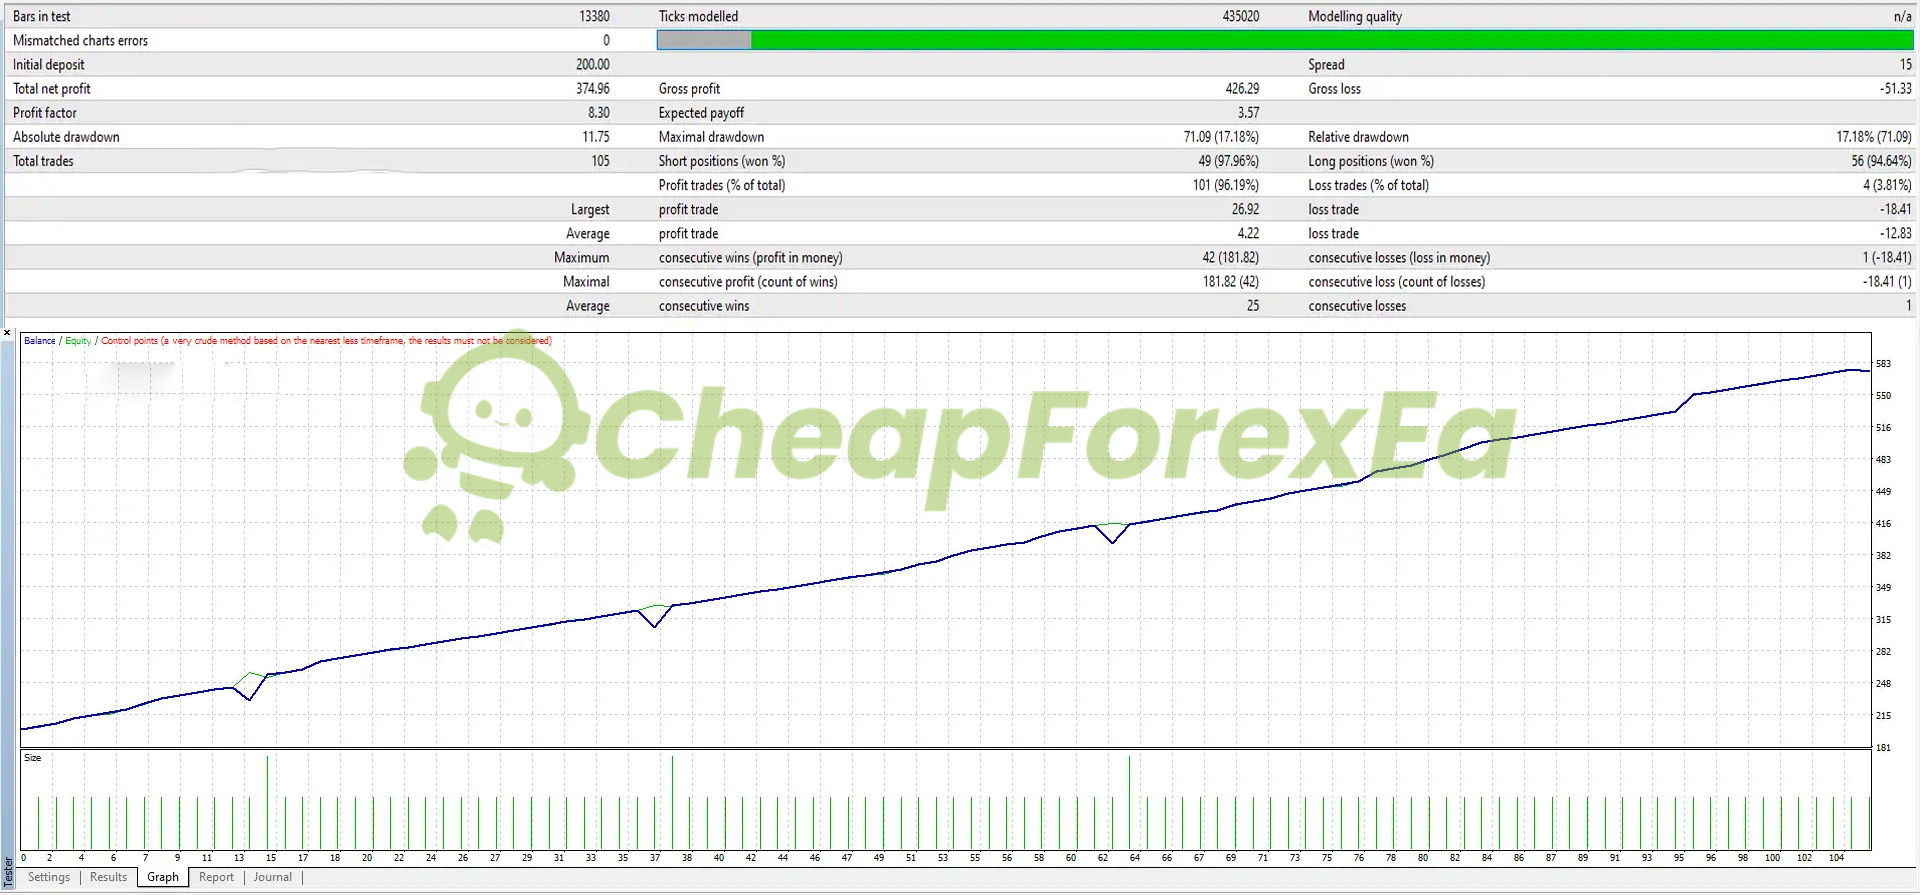Open the Settings tab
The image size is (1920, 895).
coord(49,878)
